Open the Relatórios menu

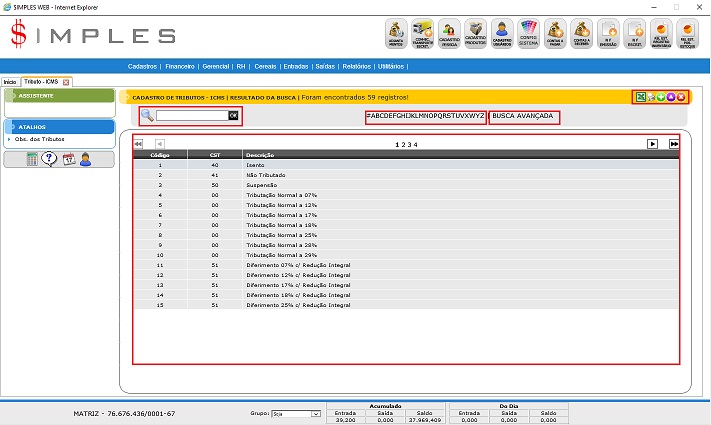(357, 66)
